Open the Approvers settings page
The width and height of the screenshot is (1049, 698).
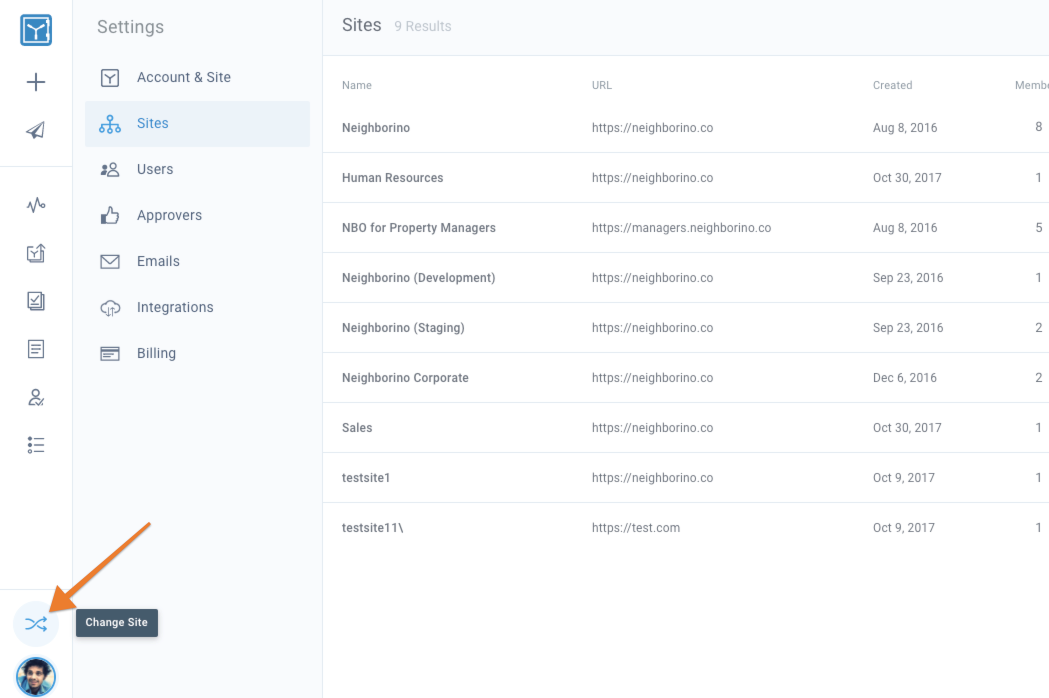click(197, 215)
